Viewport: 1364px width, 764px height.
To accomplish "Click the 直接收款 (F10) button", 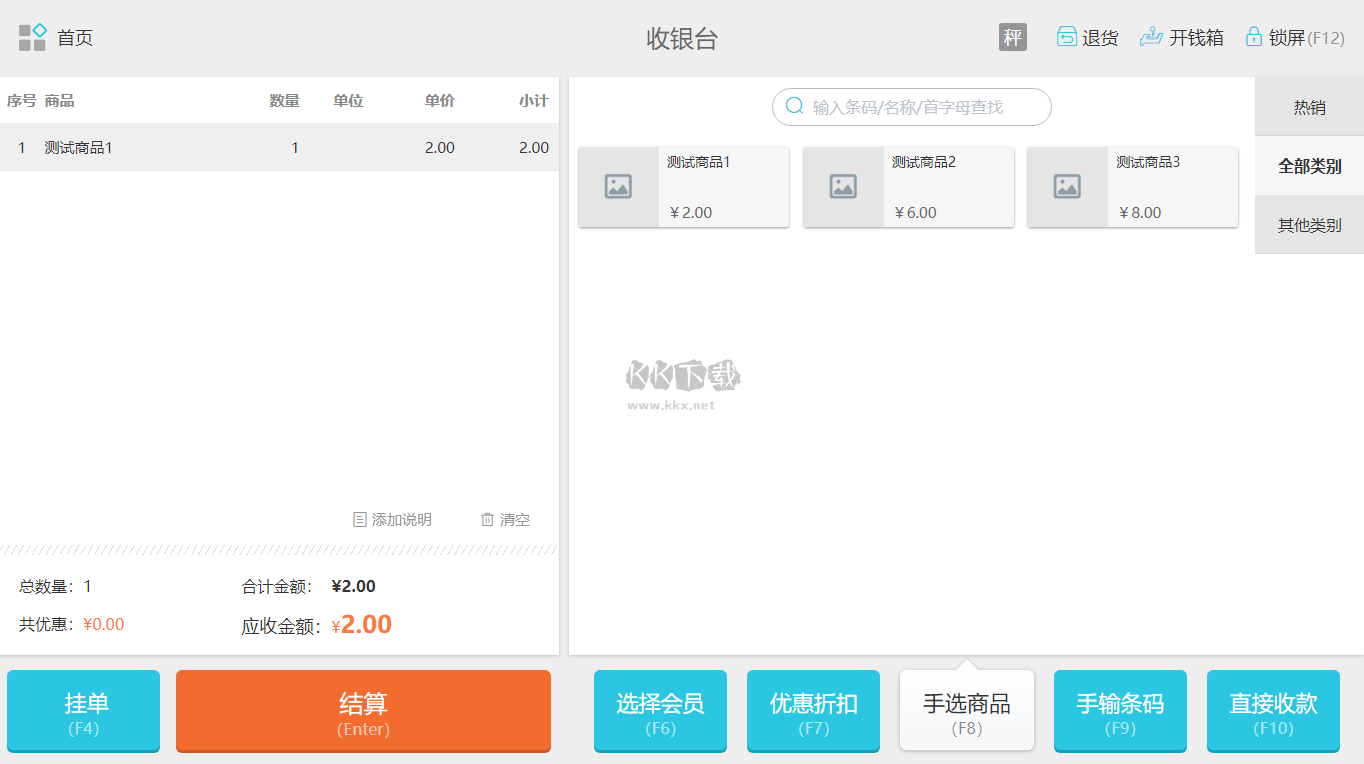I will point(1273,711).
